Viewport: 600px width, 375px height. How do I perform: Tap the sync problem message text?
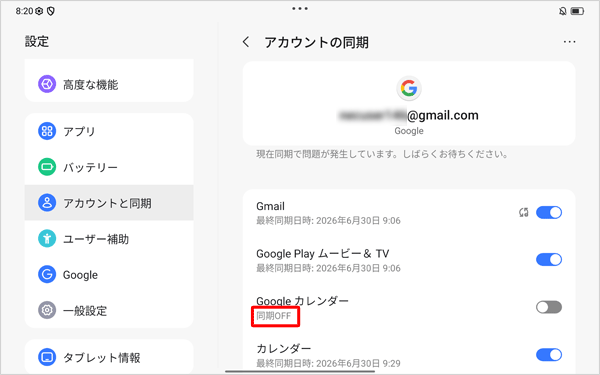pyautogui.click(x=382, y=154)
